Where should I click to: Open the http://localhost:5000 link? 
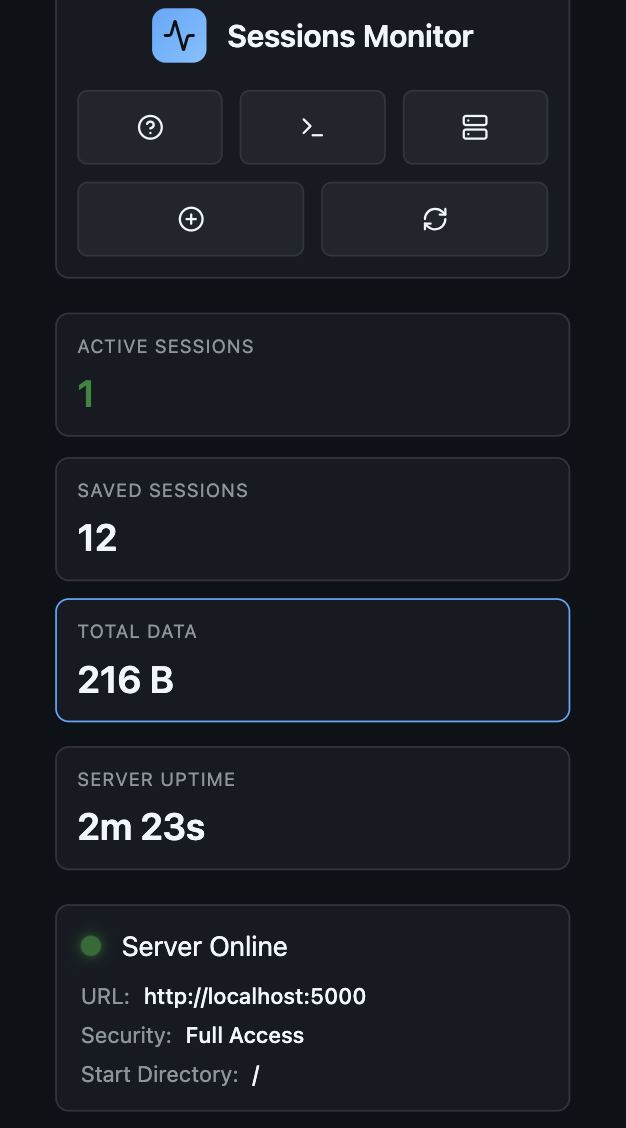pos(254,996)
